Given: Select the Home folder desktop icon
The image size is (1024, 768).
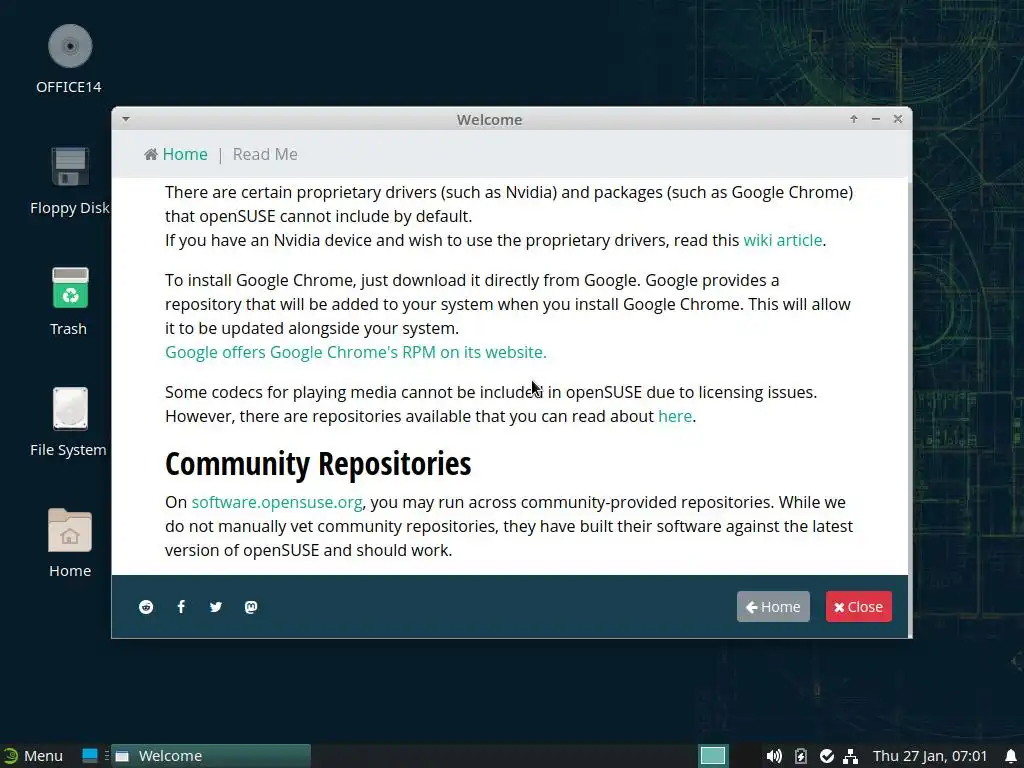Looking at the screenshot, I should pos(70,530).
